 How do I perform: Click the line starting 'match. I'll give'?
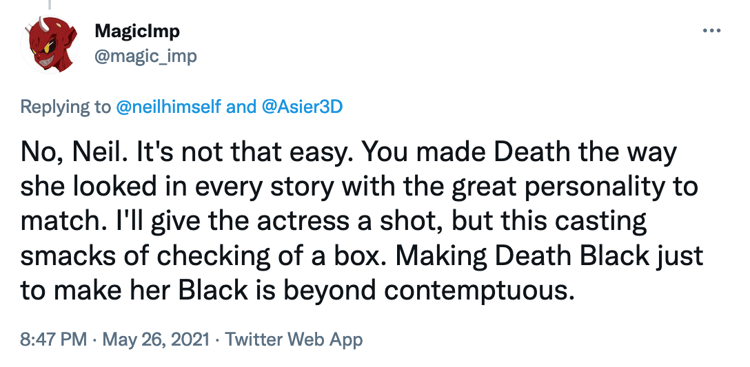(333, 222)
